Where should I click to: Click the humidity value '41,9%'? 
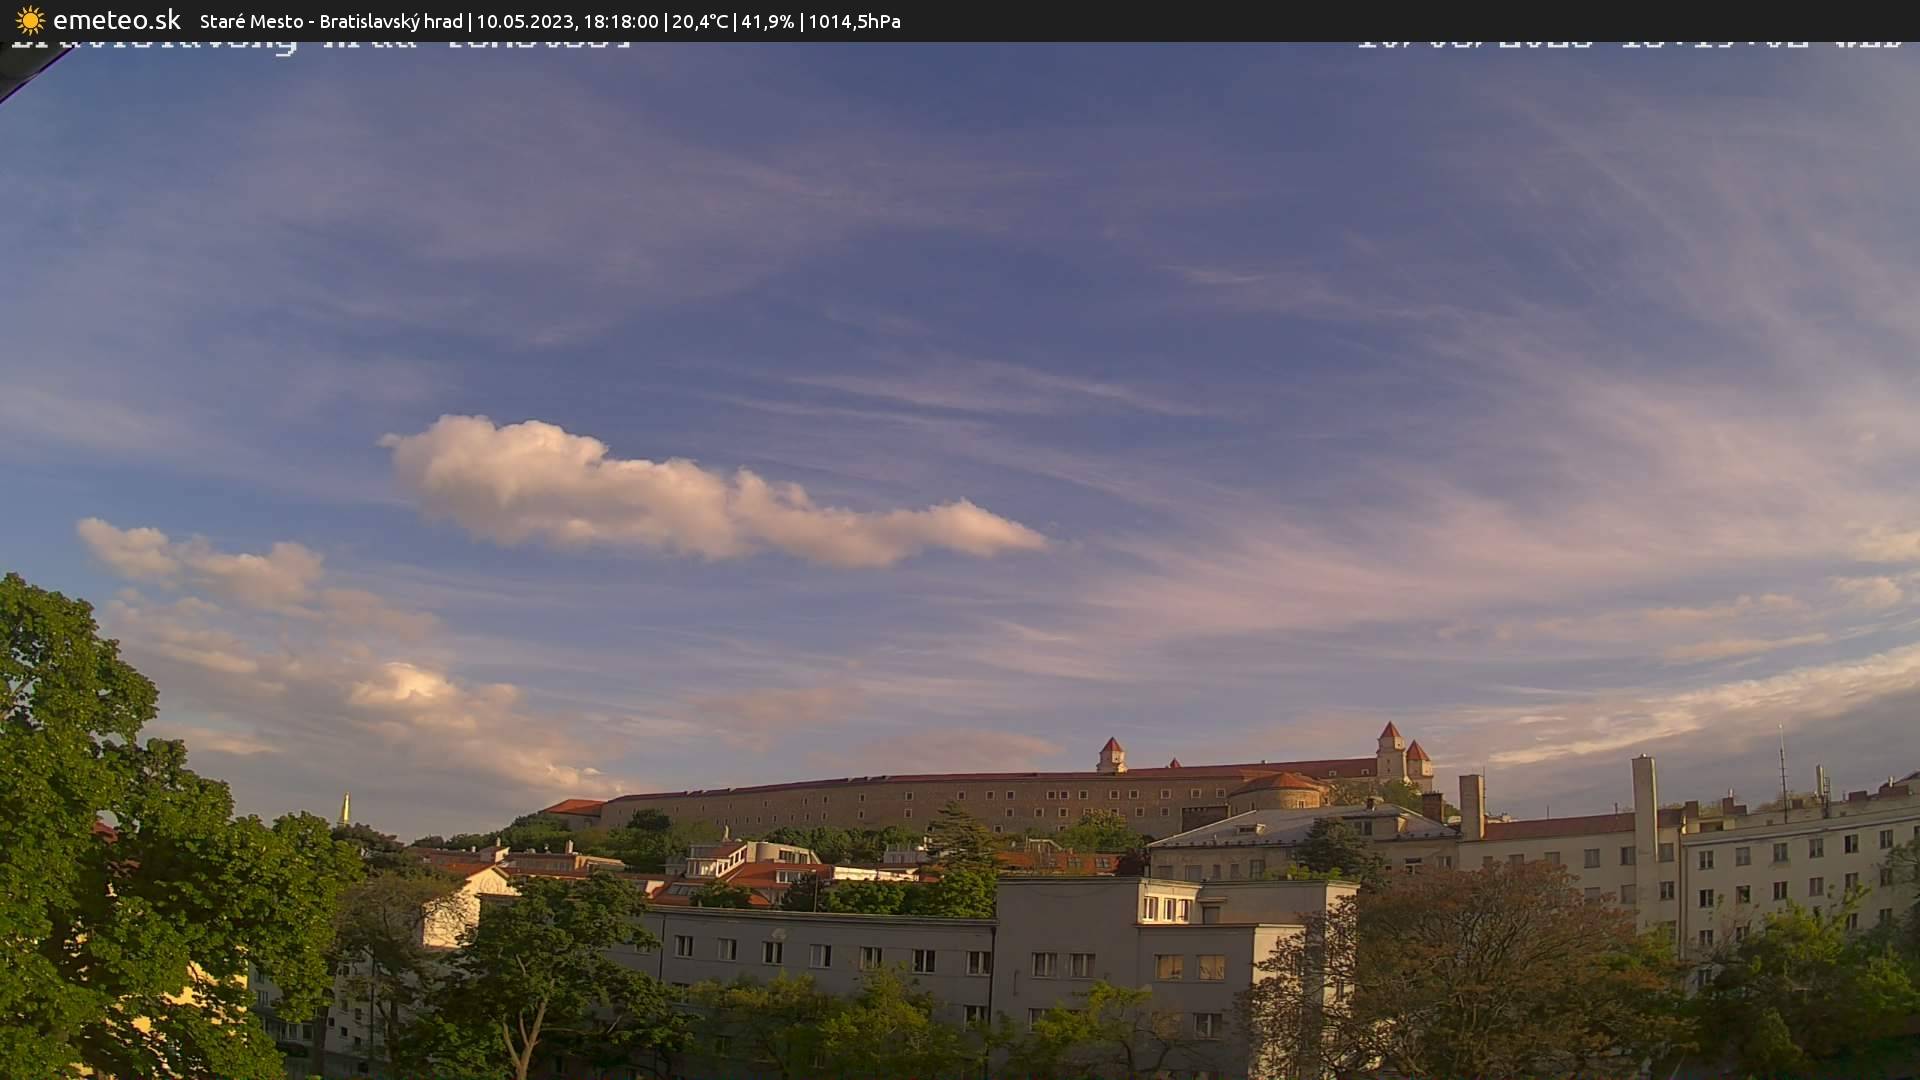tap(768, 20)
